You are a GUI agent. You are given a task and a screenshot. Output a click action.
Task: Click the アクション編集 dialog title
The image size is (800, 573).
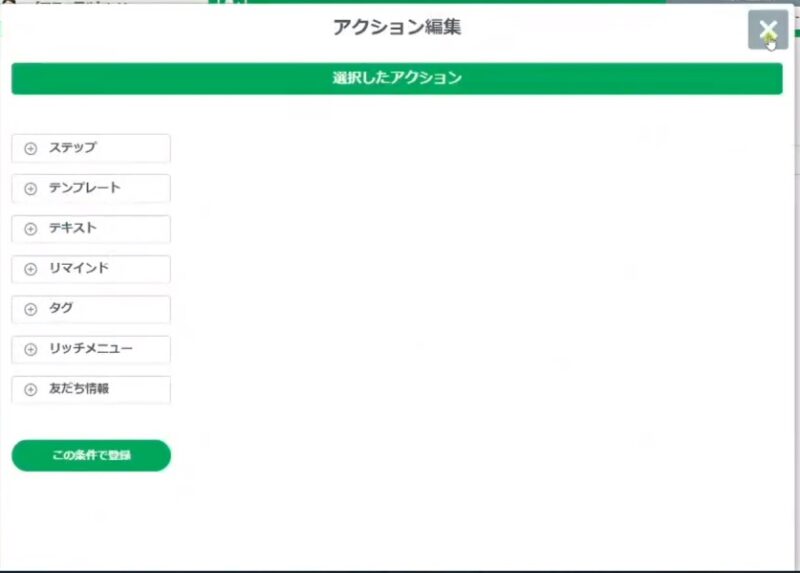click(397, 27)
